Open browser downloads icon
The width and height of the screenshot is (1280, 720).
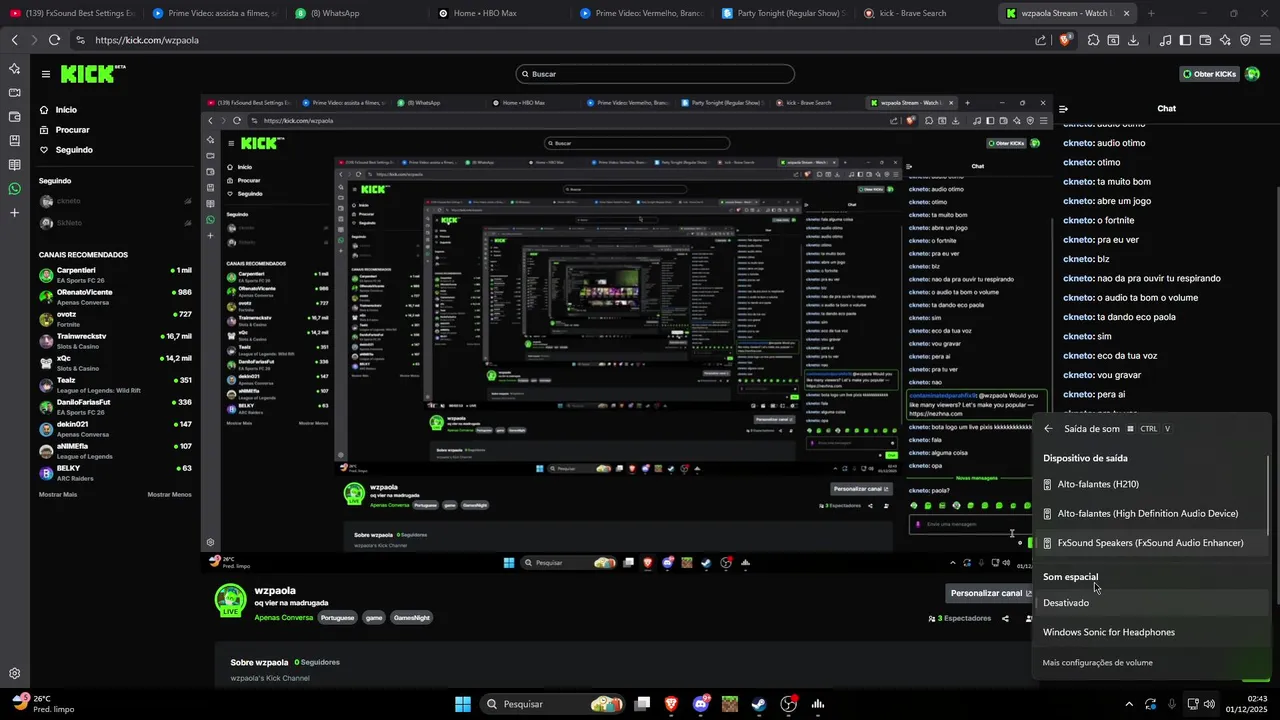point(1133,40)
